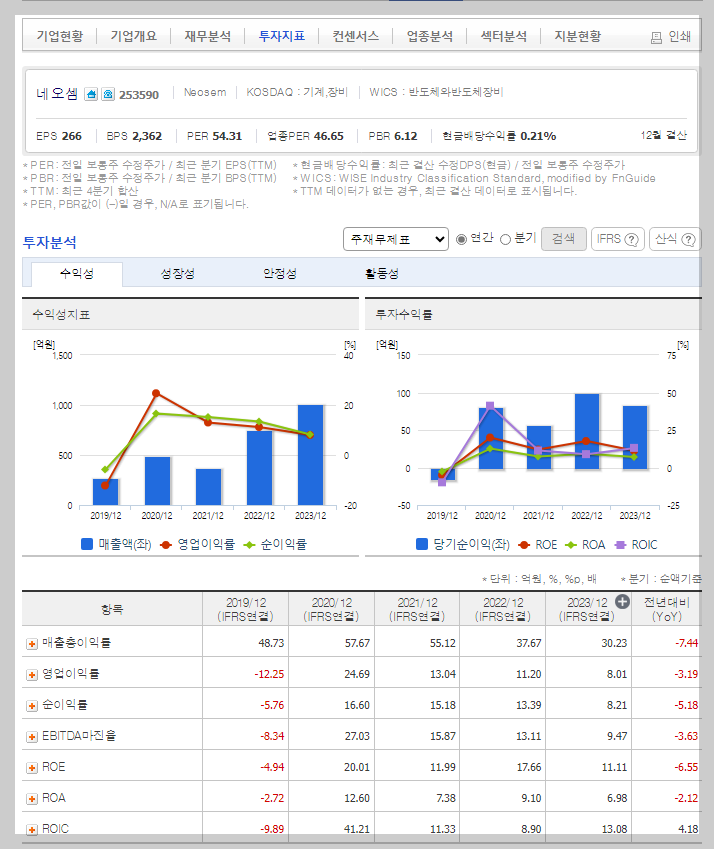Open the 지분현황 menu tab
The width and height of the screenshot is (714, 849).
point(578,36)
